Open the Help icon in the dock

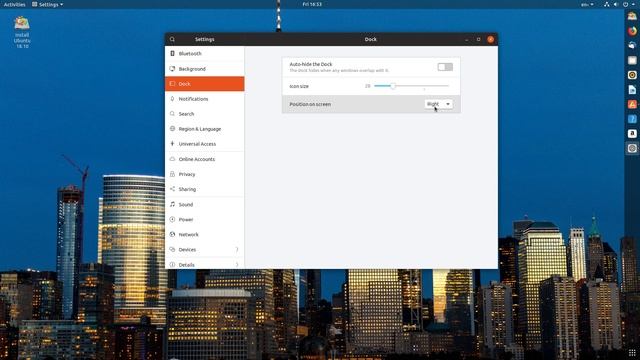[x=632, y=119]
